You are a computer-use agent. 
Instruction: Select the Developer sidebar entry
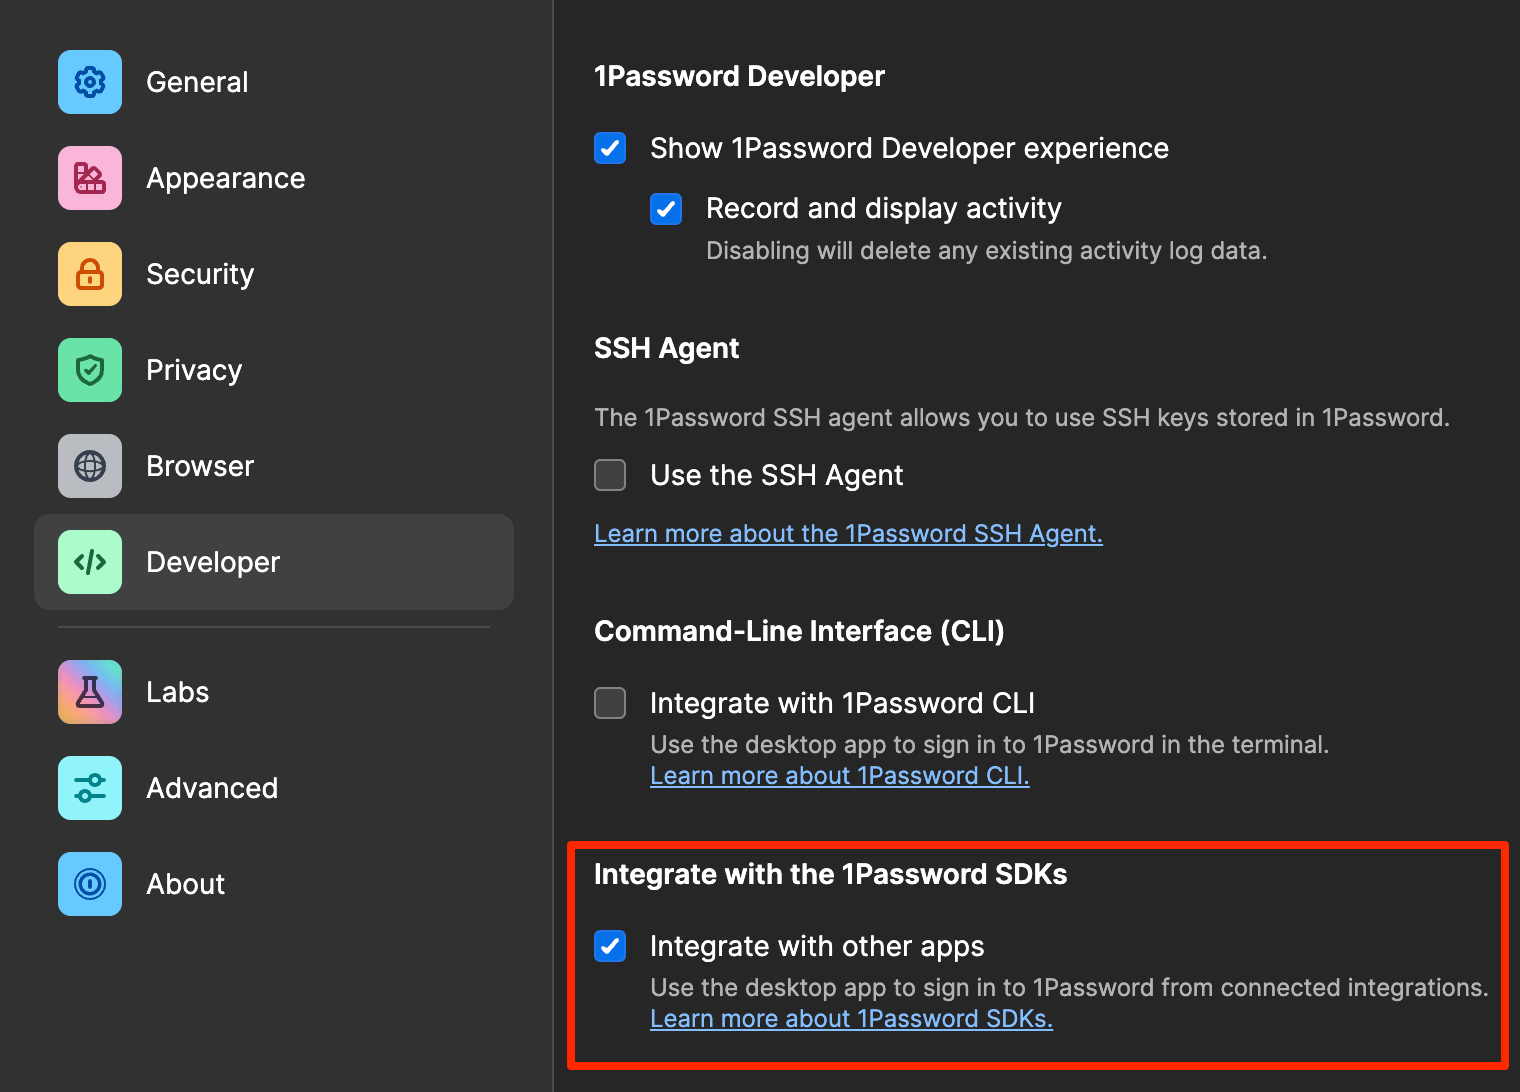point(213,562)
